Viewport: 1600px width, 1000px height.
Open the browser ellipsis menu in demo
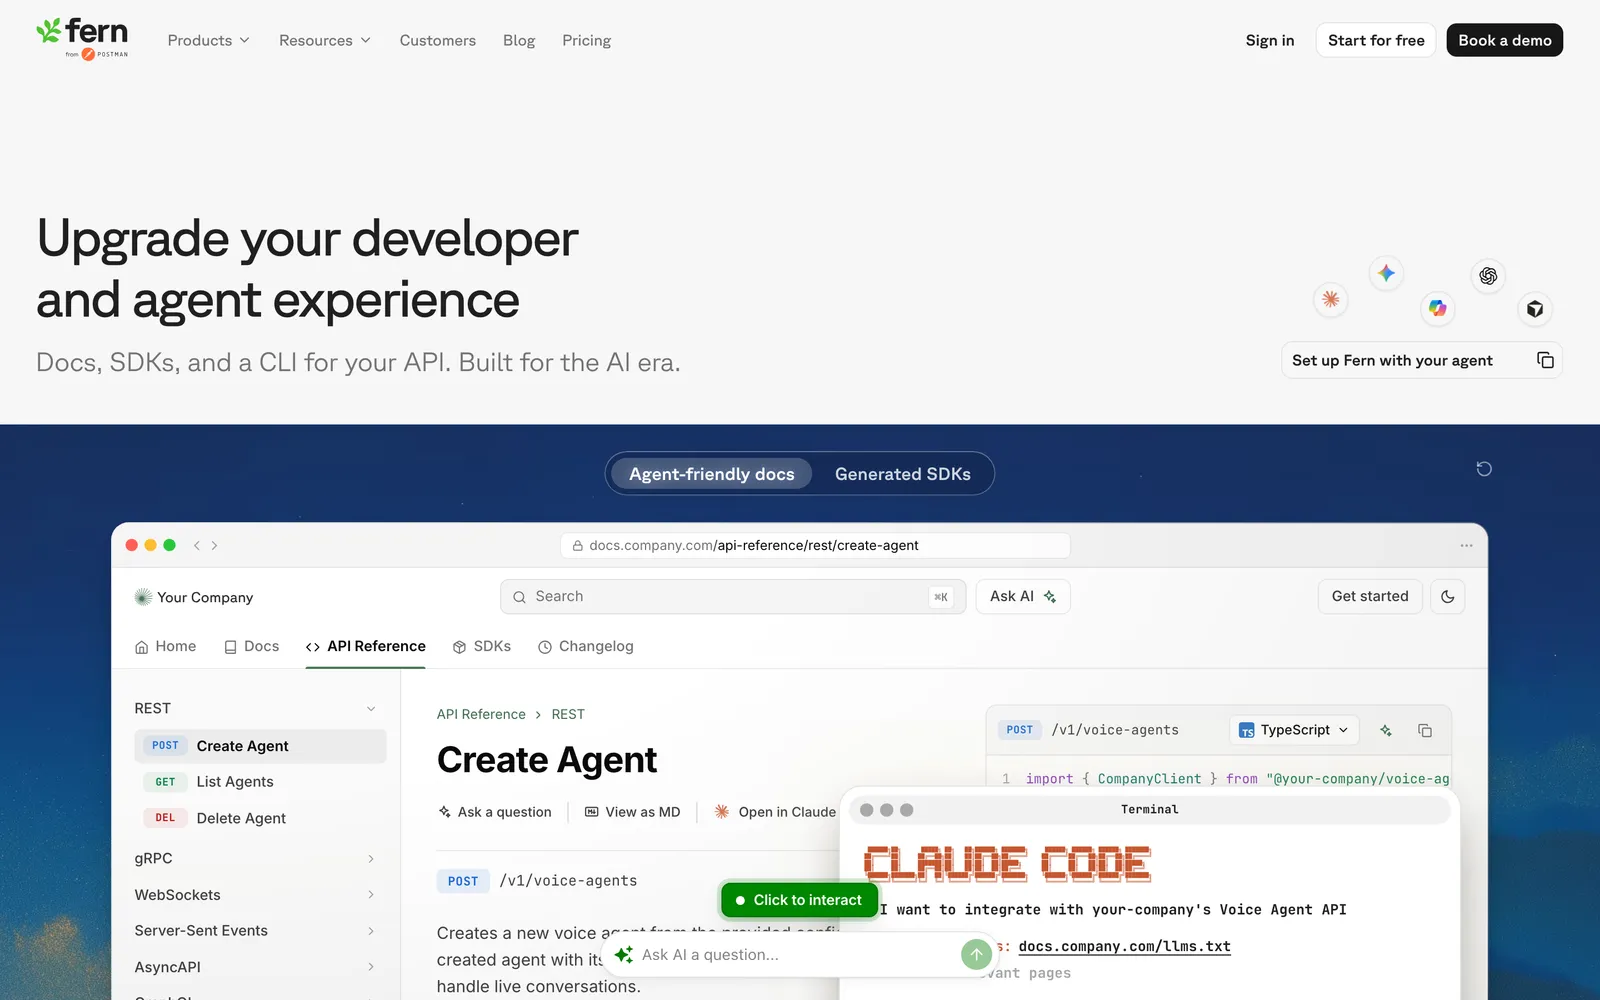[1466, 545]
